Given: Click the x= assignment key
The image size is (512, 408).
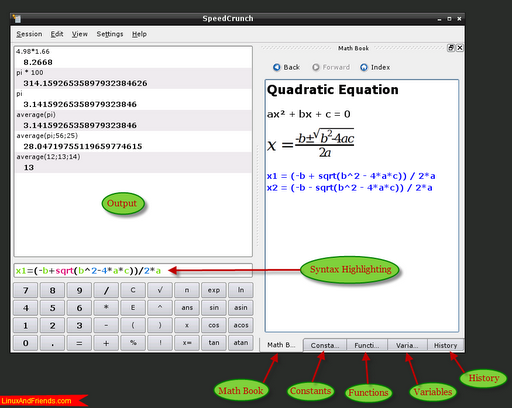Looking at the screenshot, I should (x=187, y=343).
